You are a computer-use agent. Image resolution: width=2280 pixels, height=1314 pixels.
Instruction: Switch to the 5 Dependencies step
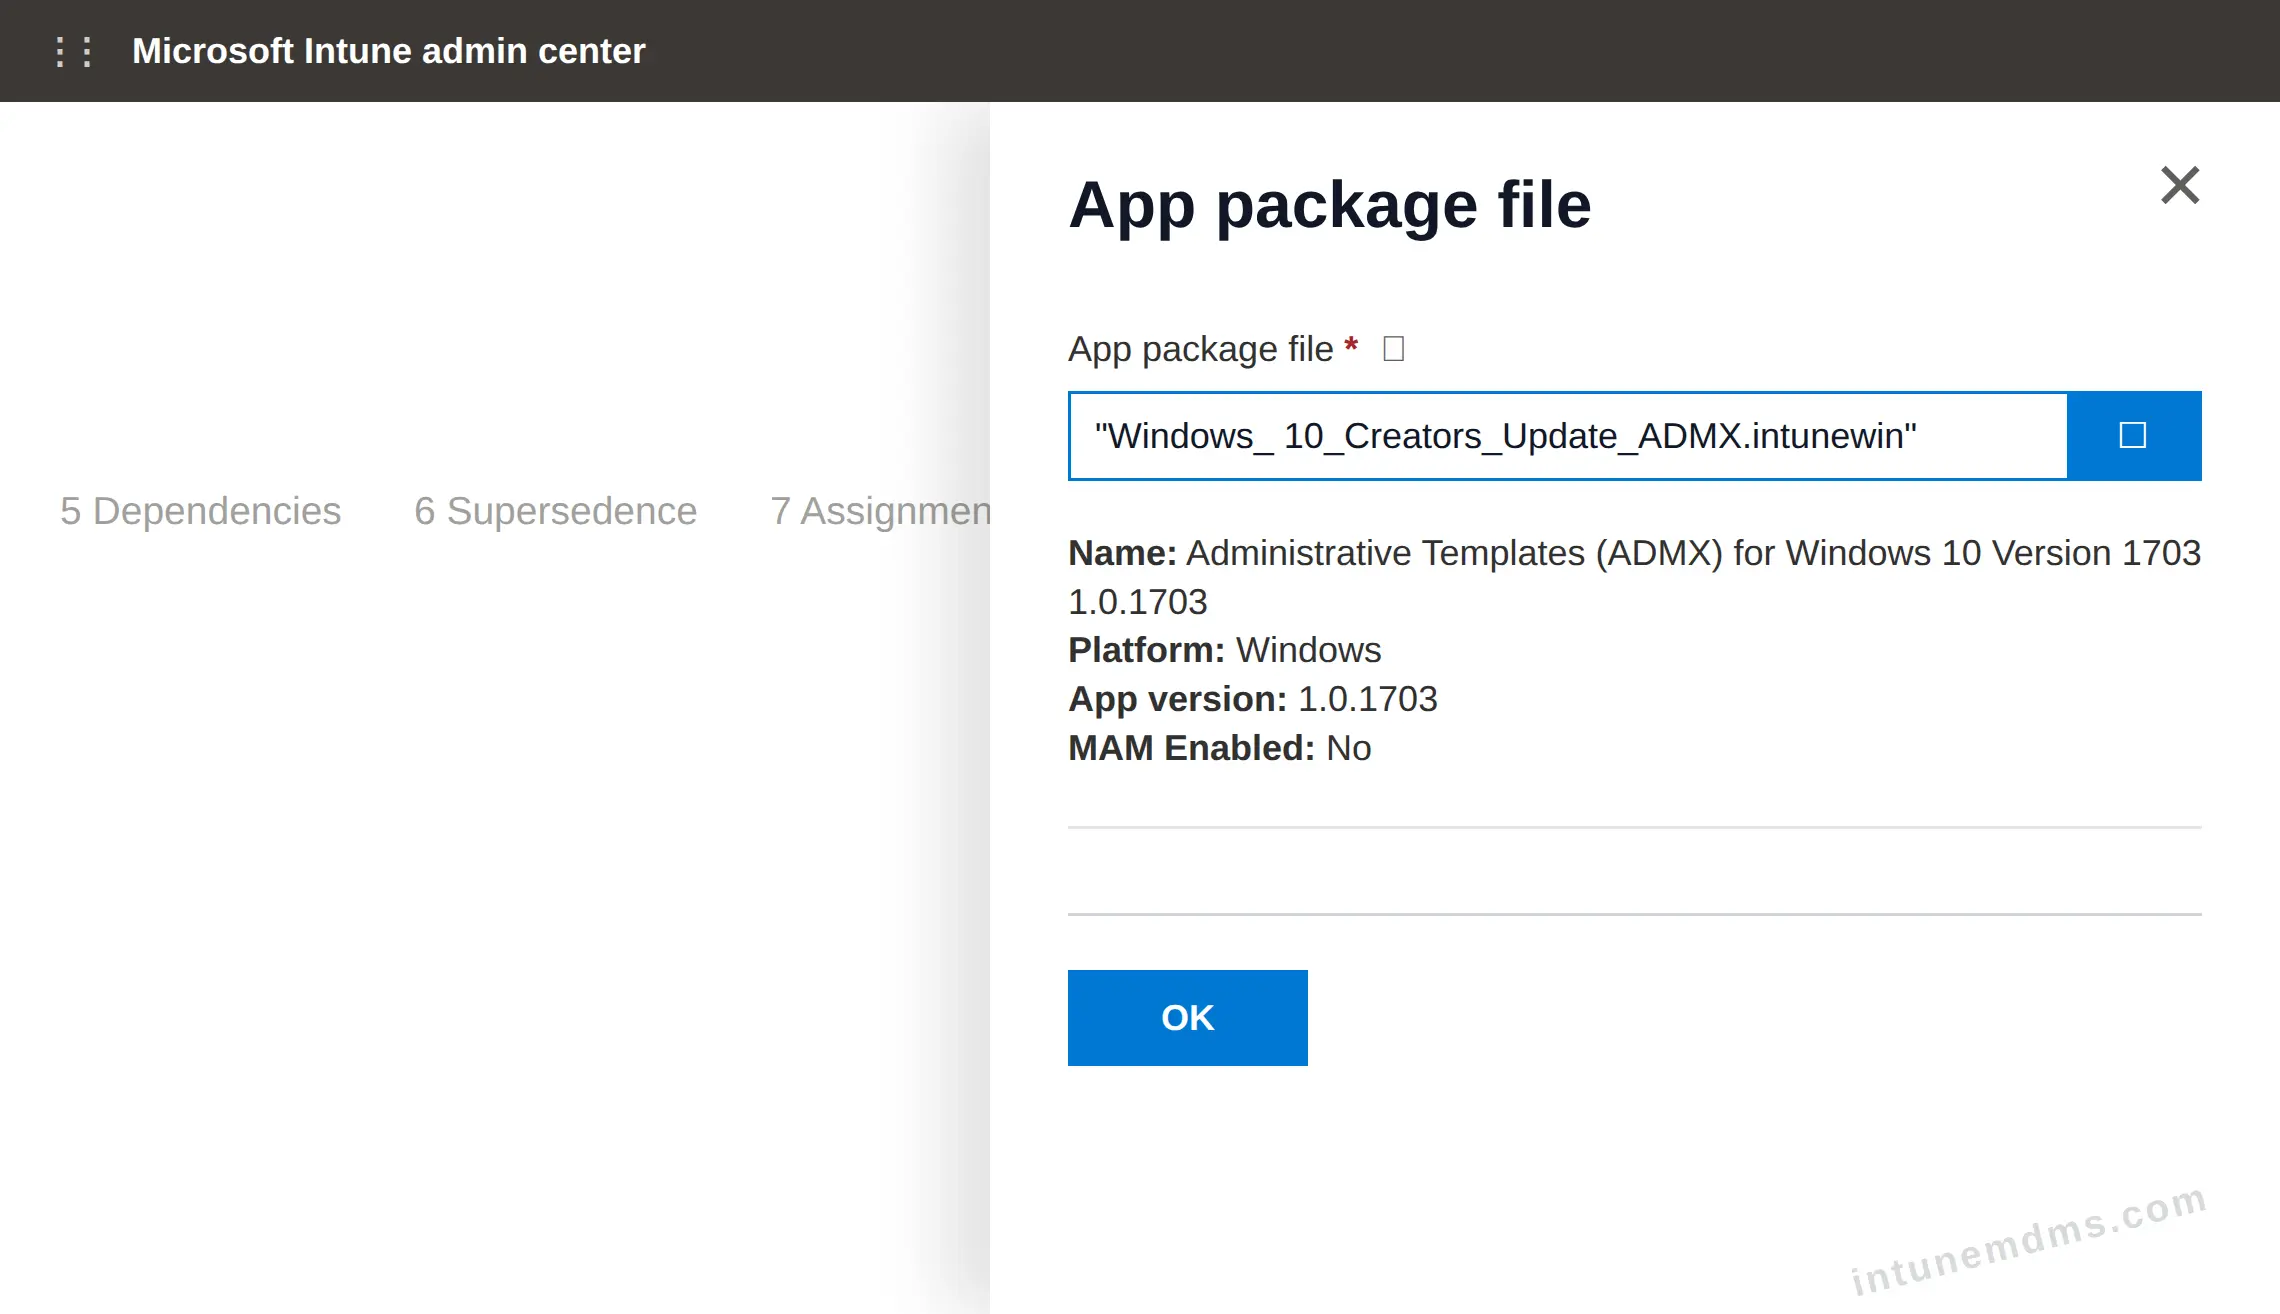pyautogui.click(x=200, y=511)
